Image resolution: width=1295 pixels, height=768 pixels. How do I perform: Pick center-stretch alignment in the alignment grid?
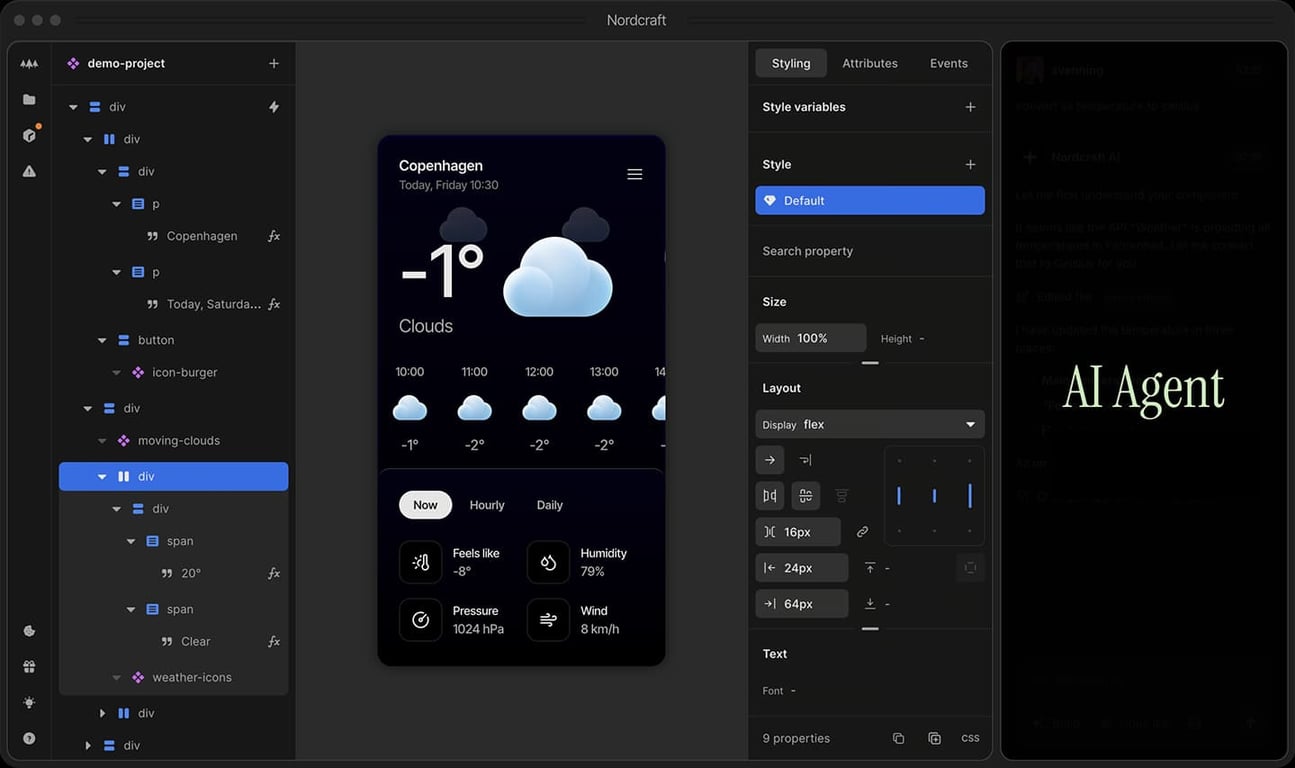tap(934, 495)
